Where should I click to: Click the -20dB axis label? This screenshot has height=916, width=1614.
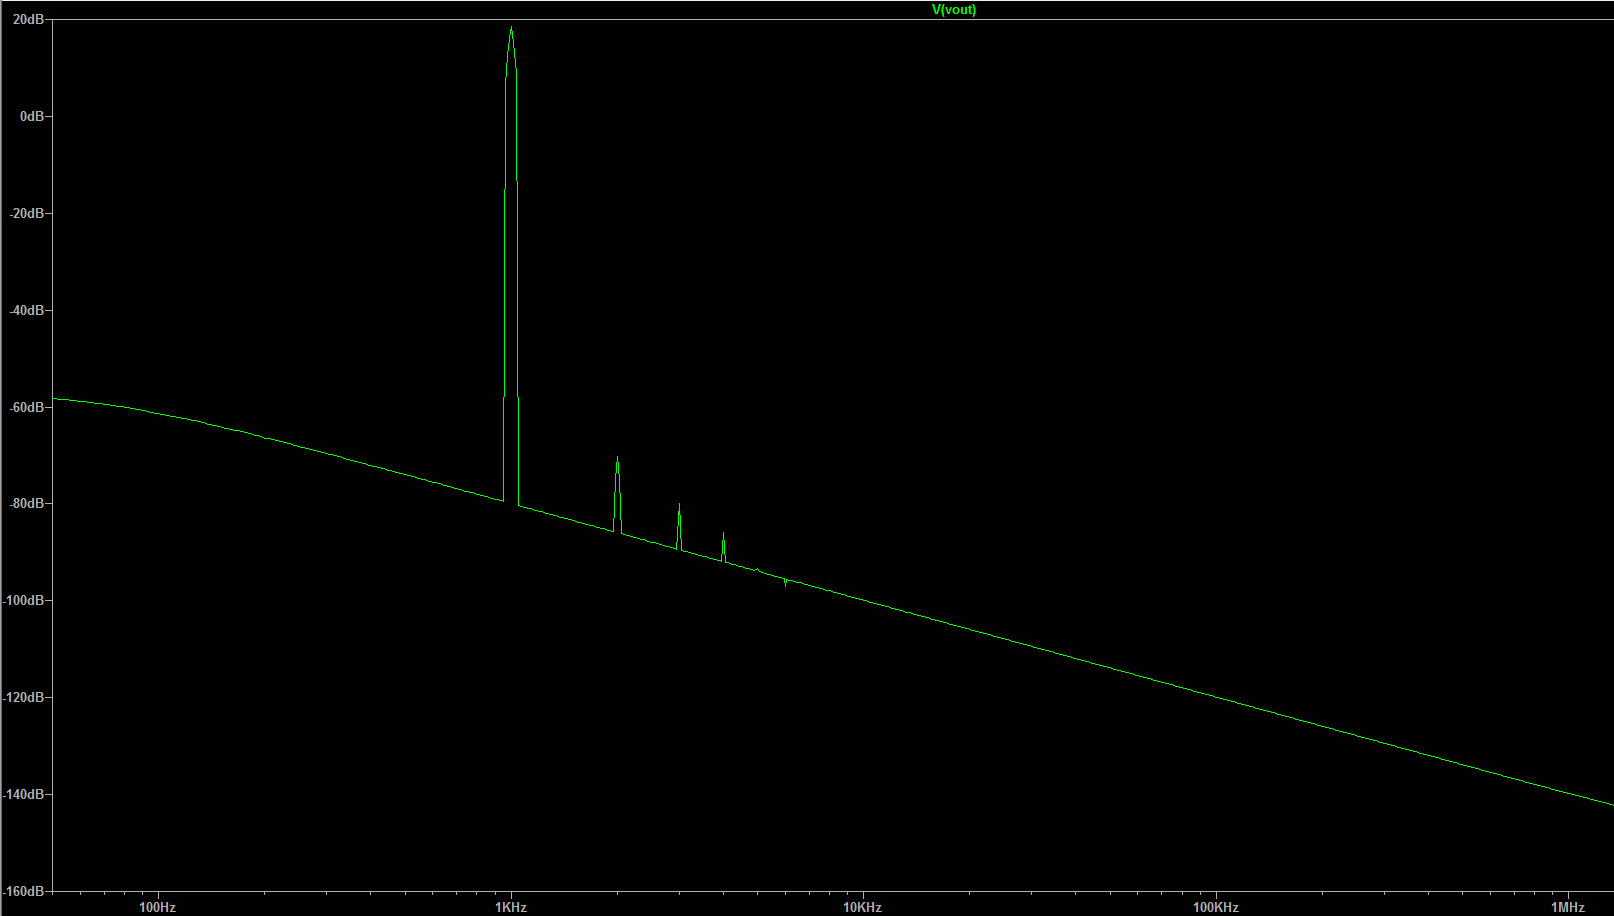pyautogui.click(x=26, y=214)
